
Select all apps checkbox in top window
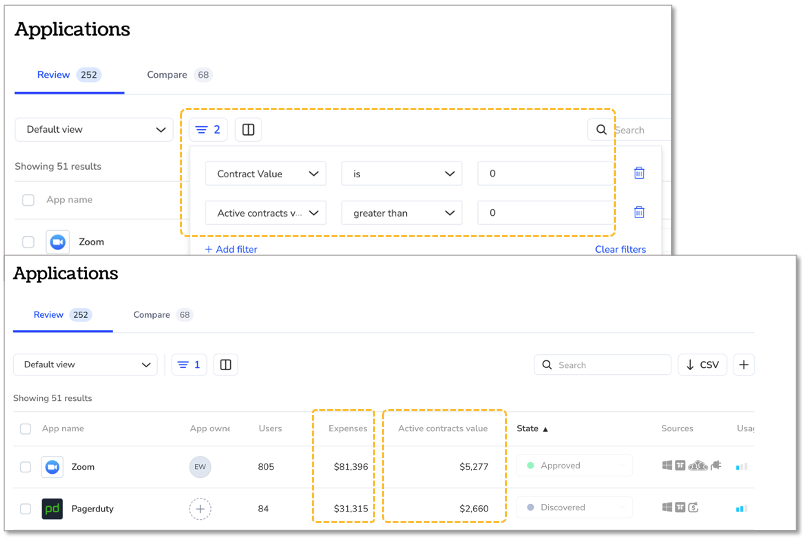click(x=28, y=200)
